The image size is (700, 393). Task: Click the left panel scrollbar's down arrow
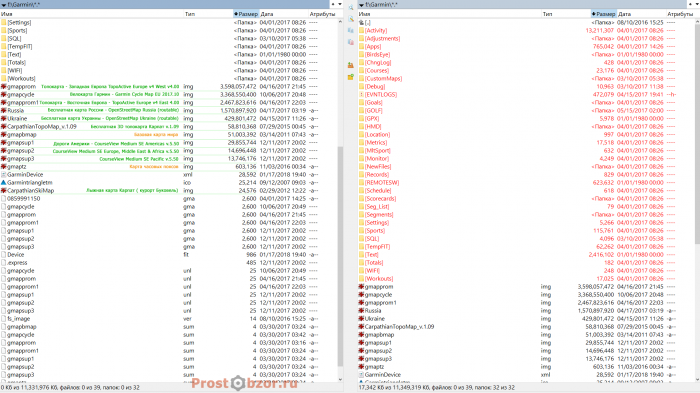tap(340, 380)
